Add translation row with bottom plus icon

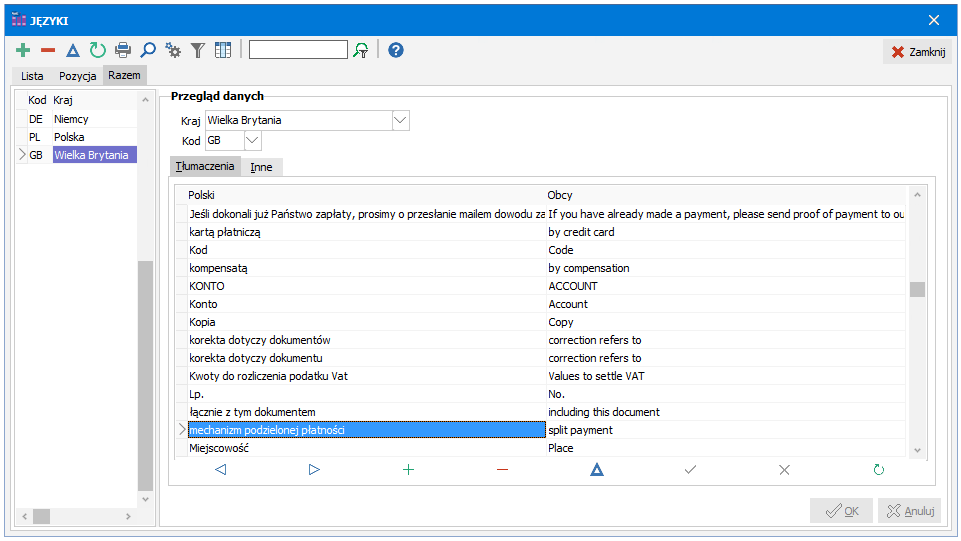point(408,469)
